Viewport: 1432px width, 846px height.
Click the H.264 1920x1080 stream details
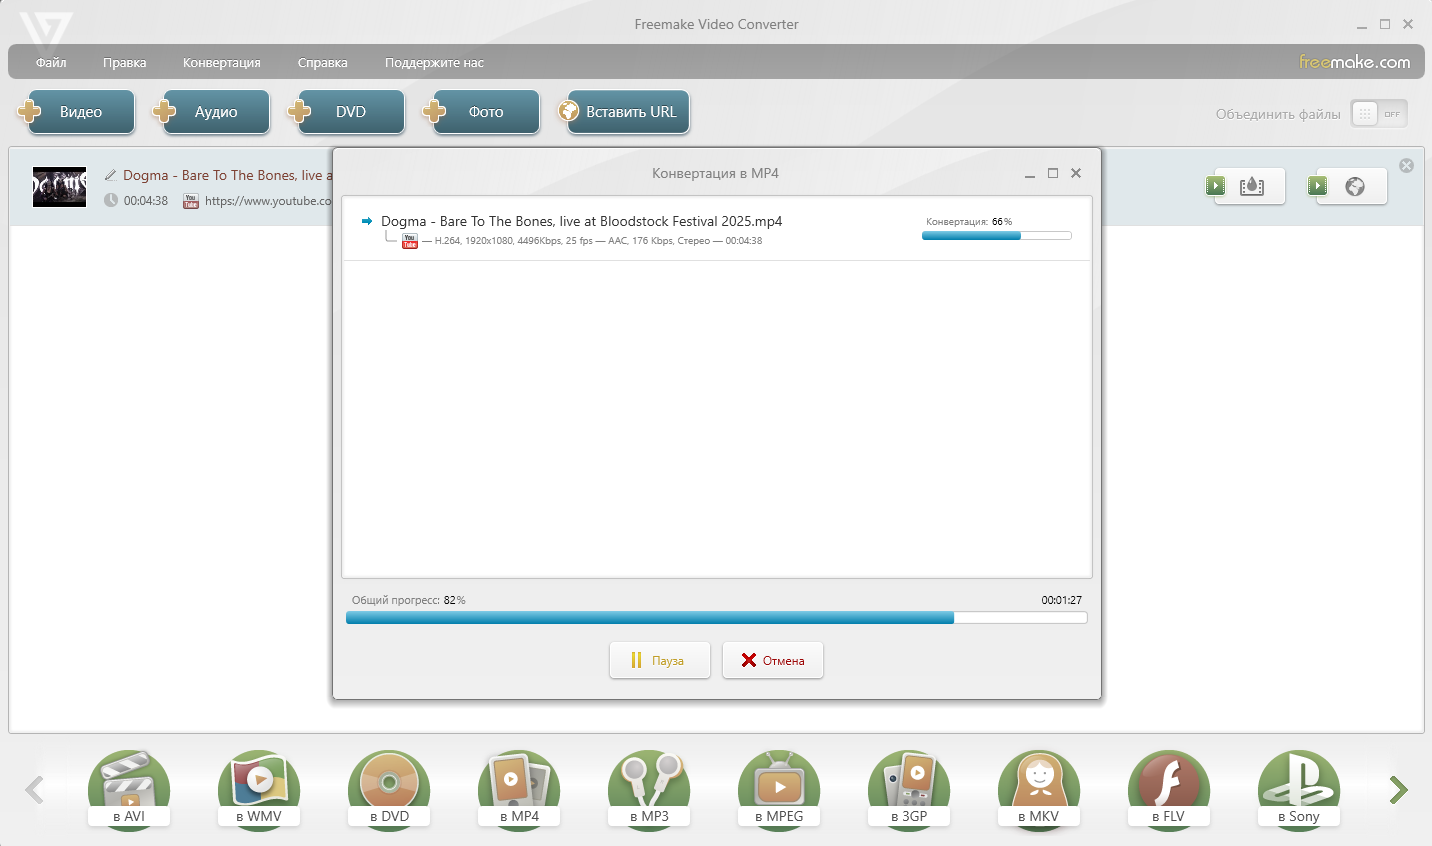point(598,241)
